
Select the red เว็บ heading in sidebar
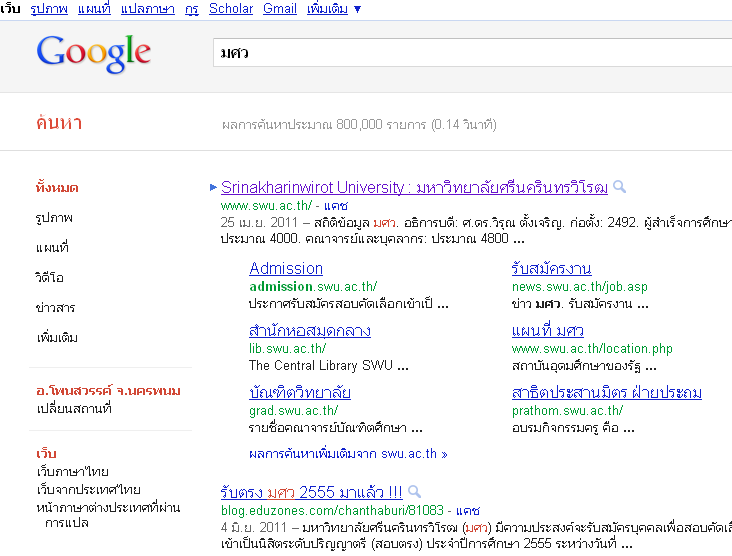tap(46, 453)
